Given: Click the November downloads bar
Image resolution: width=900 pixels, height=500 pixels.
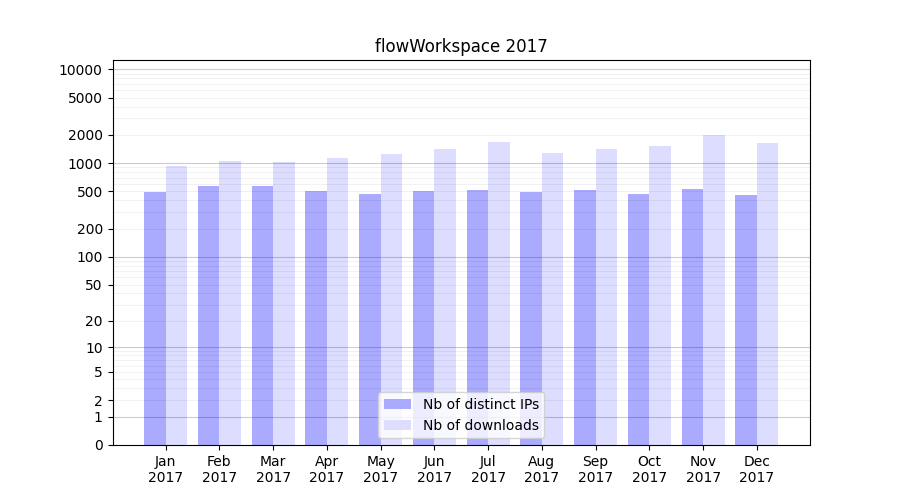Looking at the screenshot, I should 714,290.
